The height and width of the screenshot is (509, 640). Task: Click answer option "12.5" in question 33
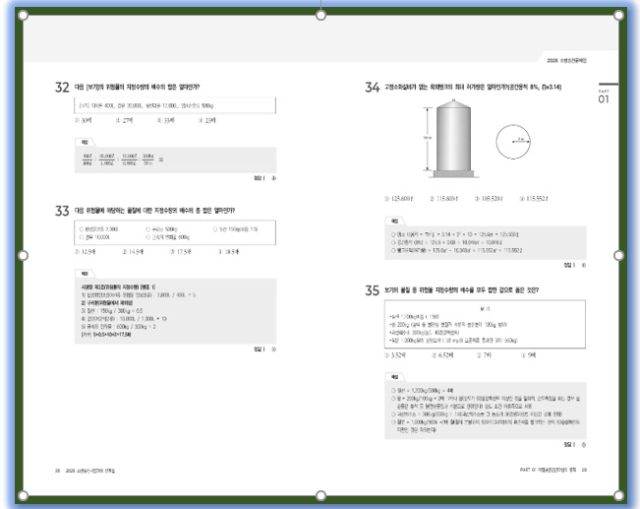pyautogui.click(x=85, y=252)
